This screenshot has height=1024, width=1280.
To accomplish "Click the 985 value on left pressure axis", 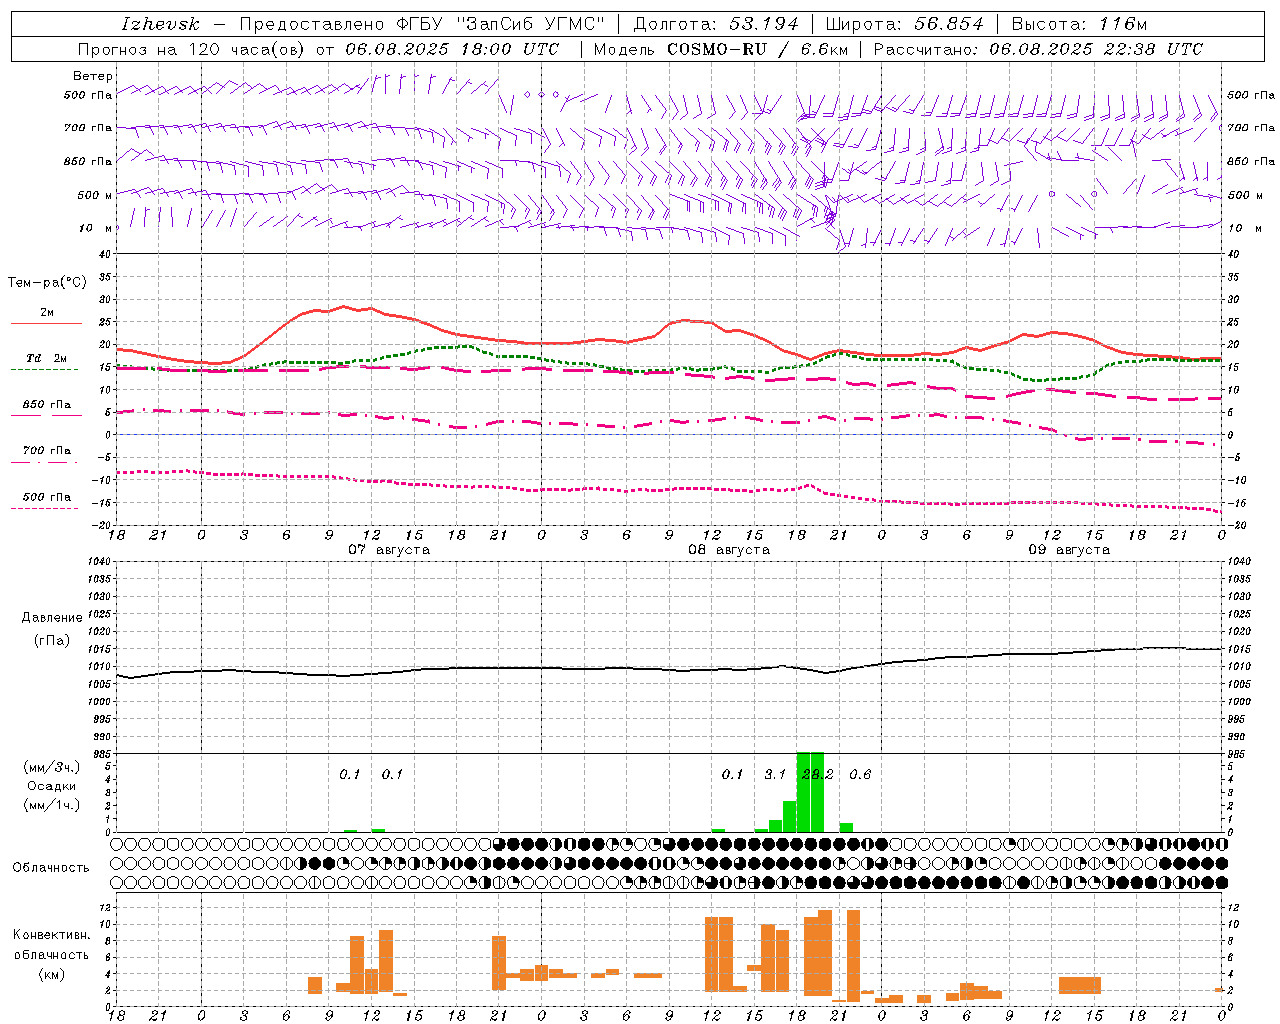I will pos(100,754).
